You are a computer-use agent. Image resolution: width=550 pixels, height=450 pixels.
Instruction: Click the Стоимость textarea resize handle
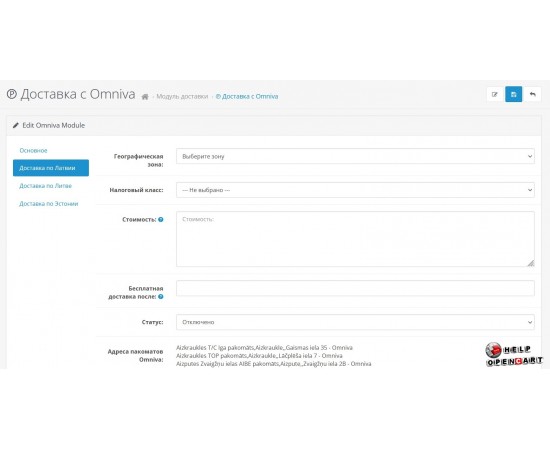[x=531, y=263]
